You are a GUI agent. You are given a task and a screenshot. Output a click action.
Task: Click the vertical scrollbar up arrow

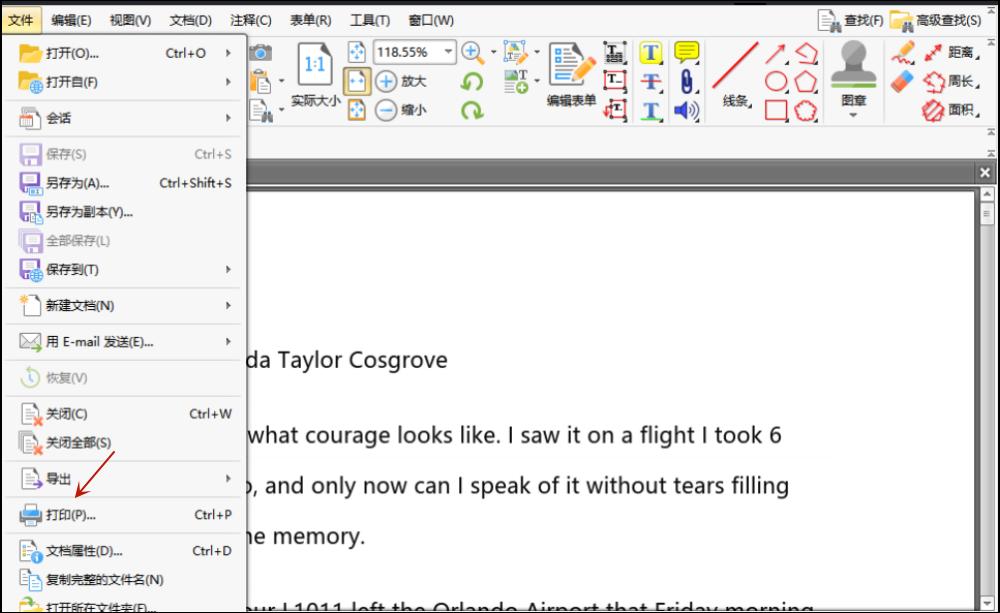click(x=987, y=194)
